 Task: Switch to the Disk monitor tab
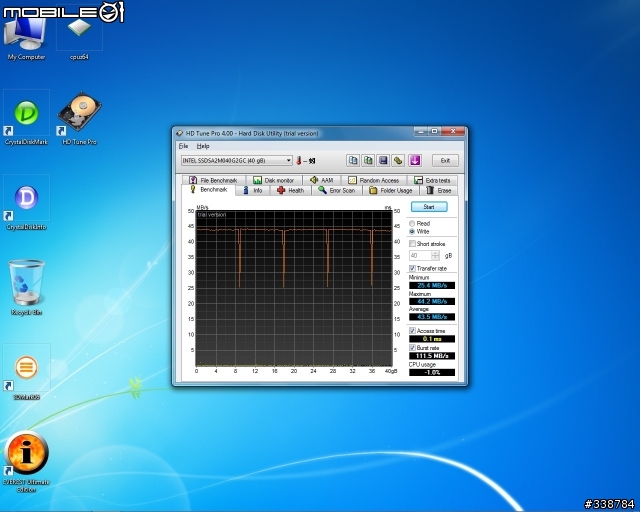click(273, 180)
